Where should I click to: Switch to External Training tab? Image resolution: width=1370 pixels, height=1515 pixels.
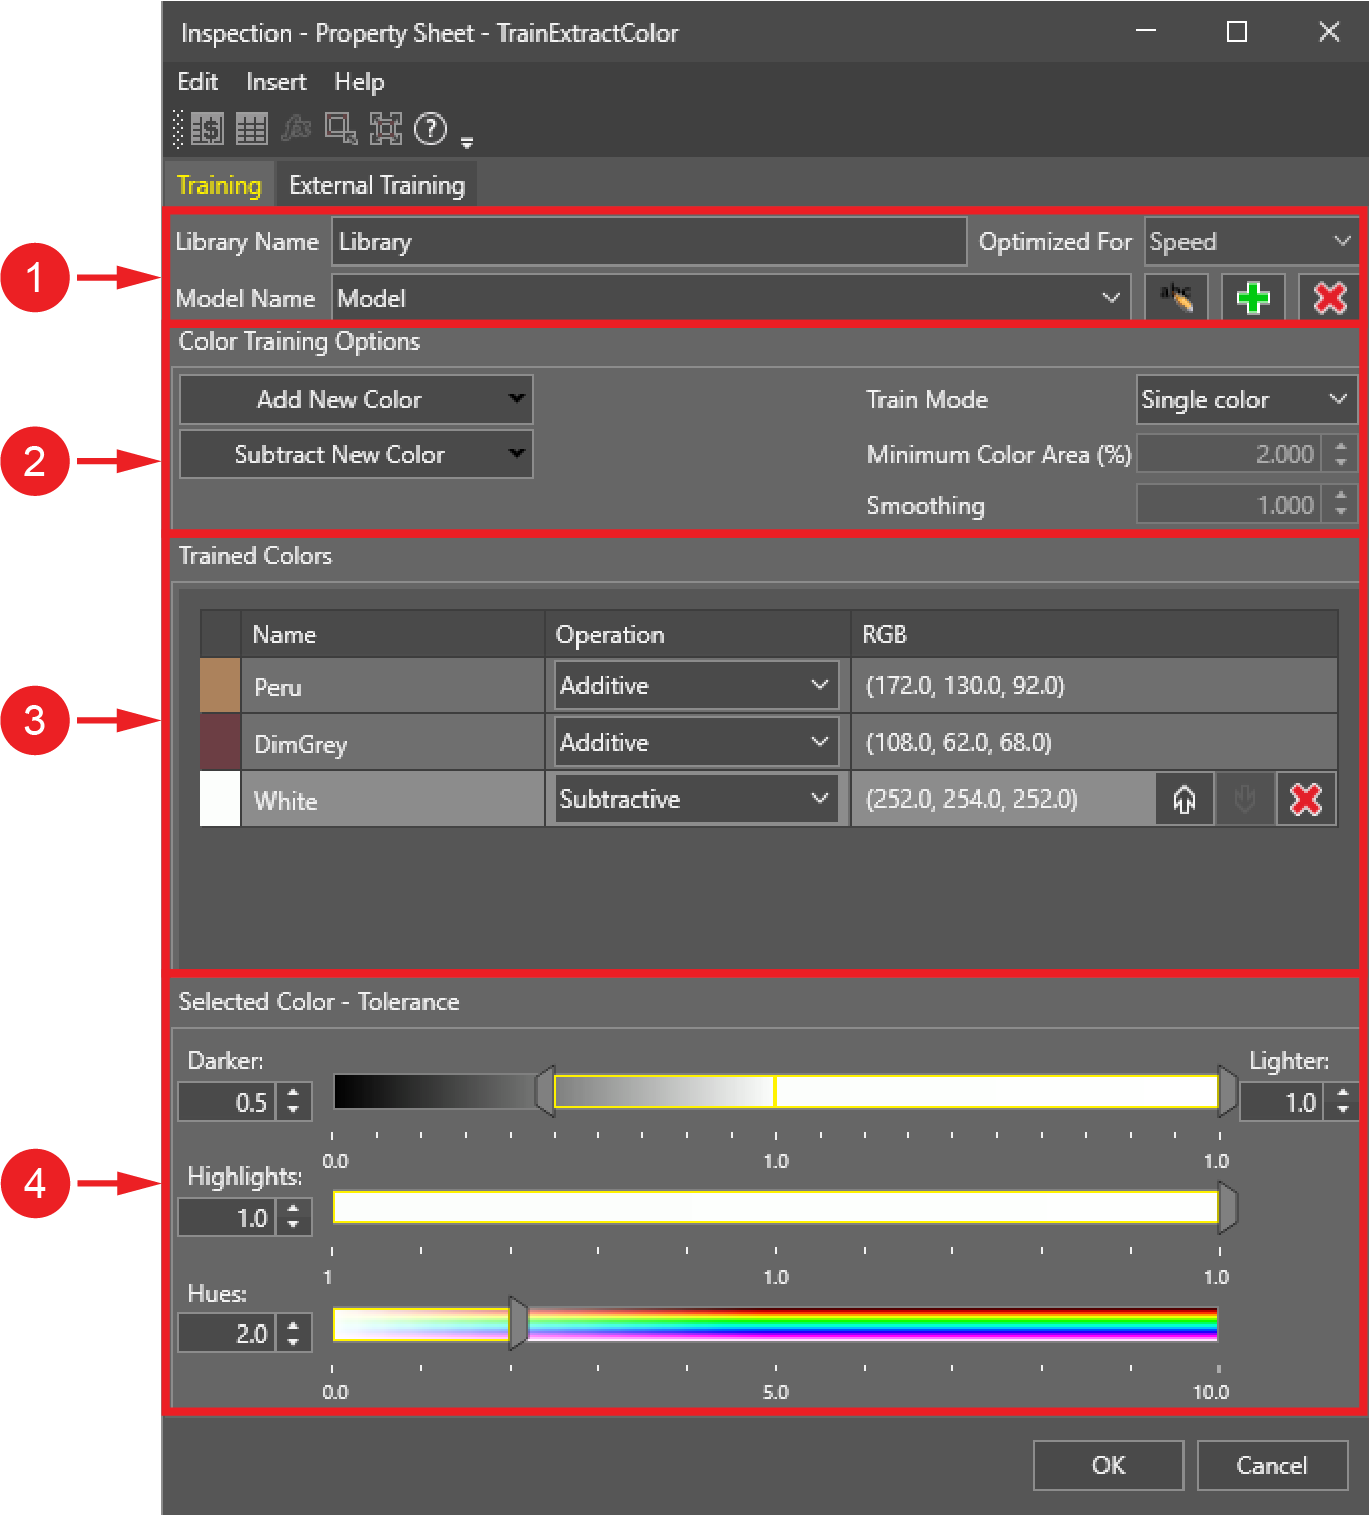click(x=377, y=185)
